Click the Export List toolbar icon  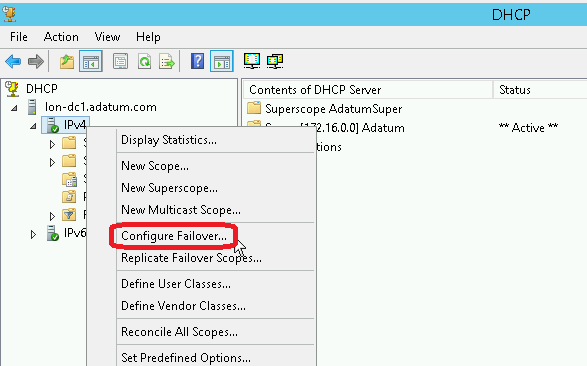click(x=167, y=61)
